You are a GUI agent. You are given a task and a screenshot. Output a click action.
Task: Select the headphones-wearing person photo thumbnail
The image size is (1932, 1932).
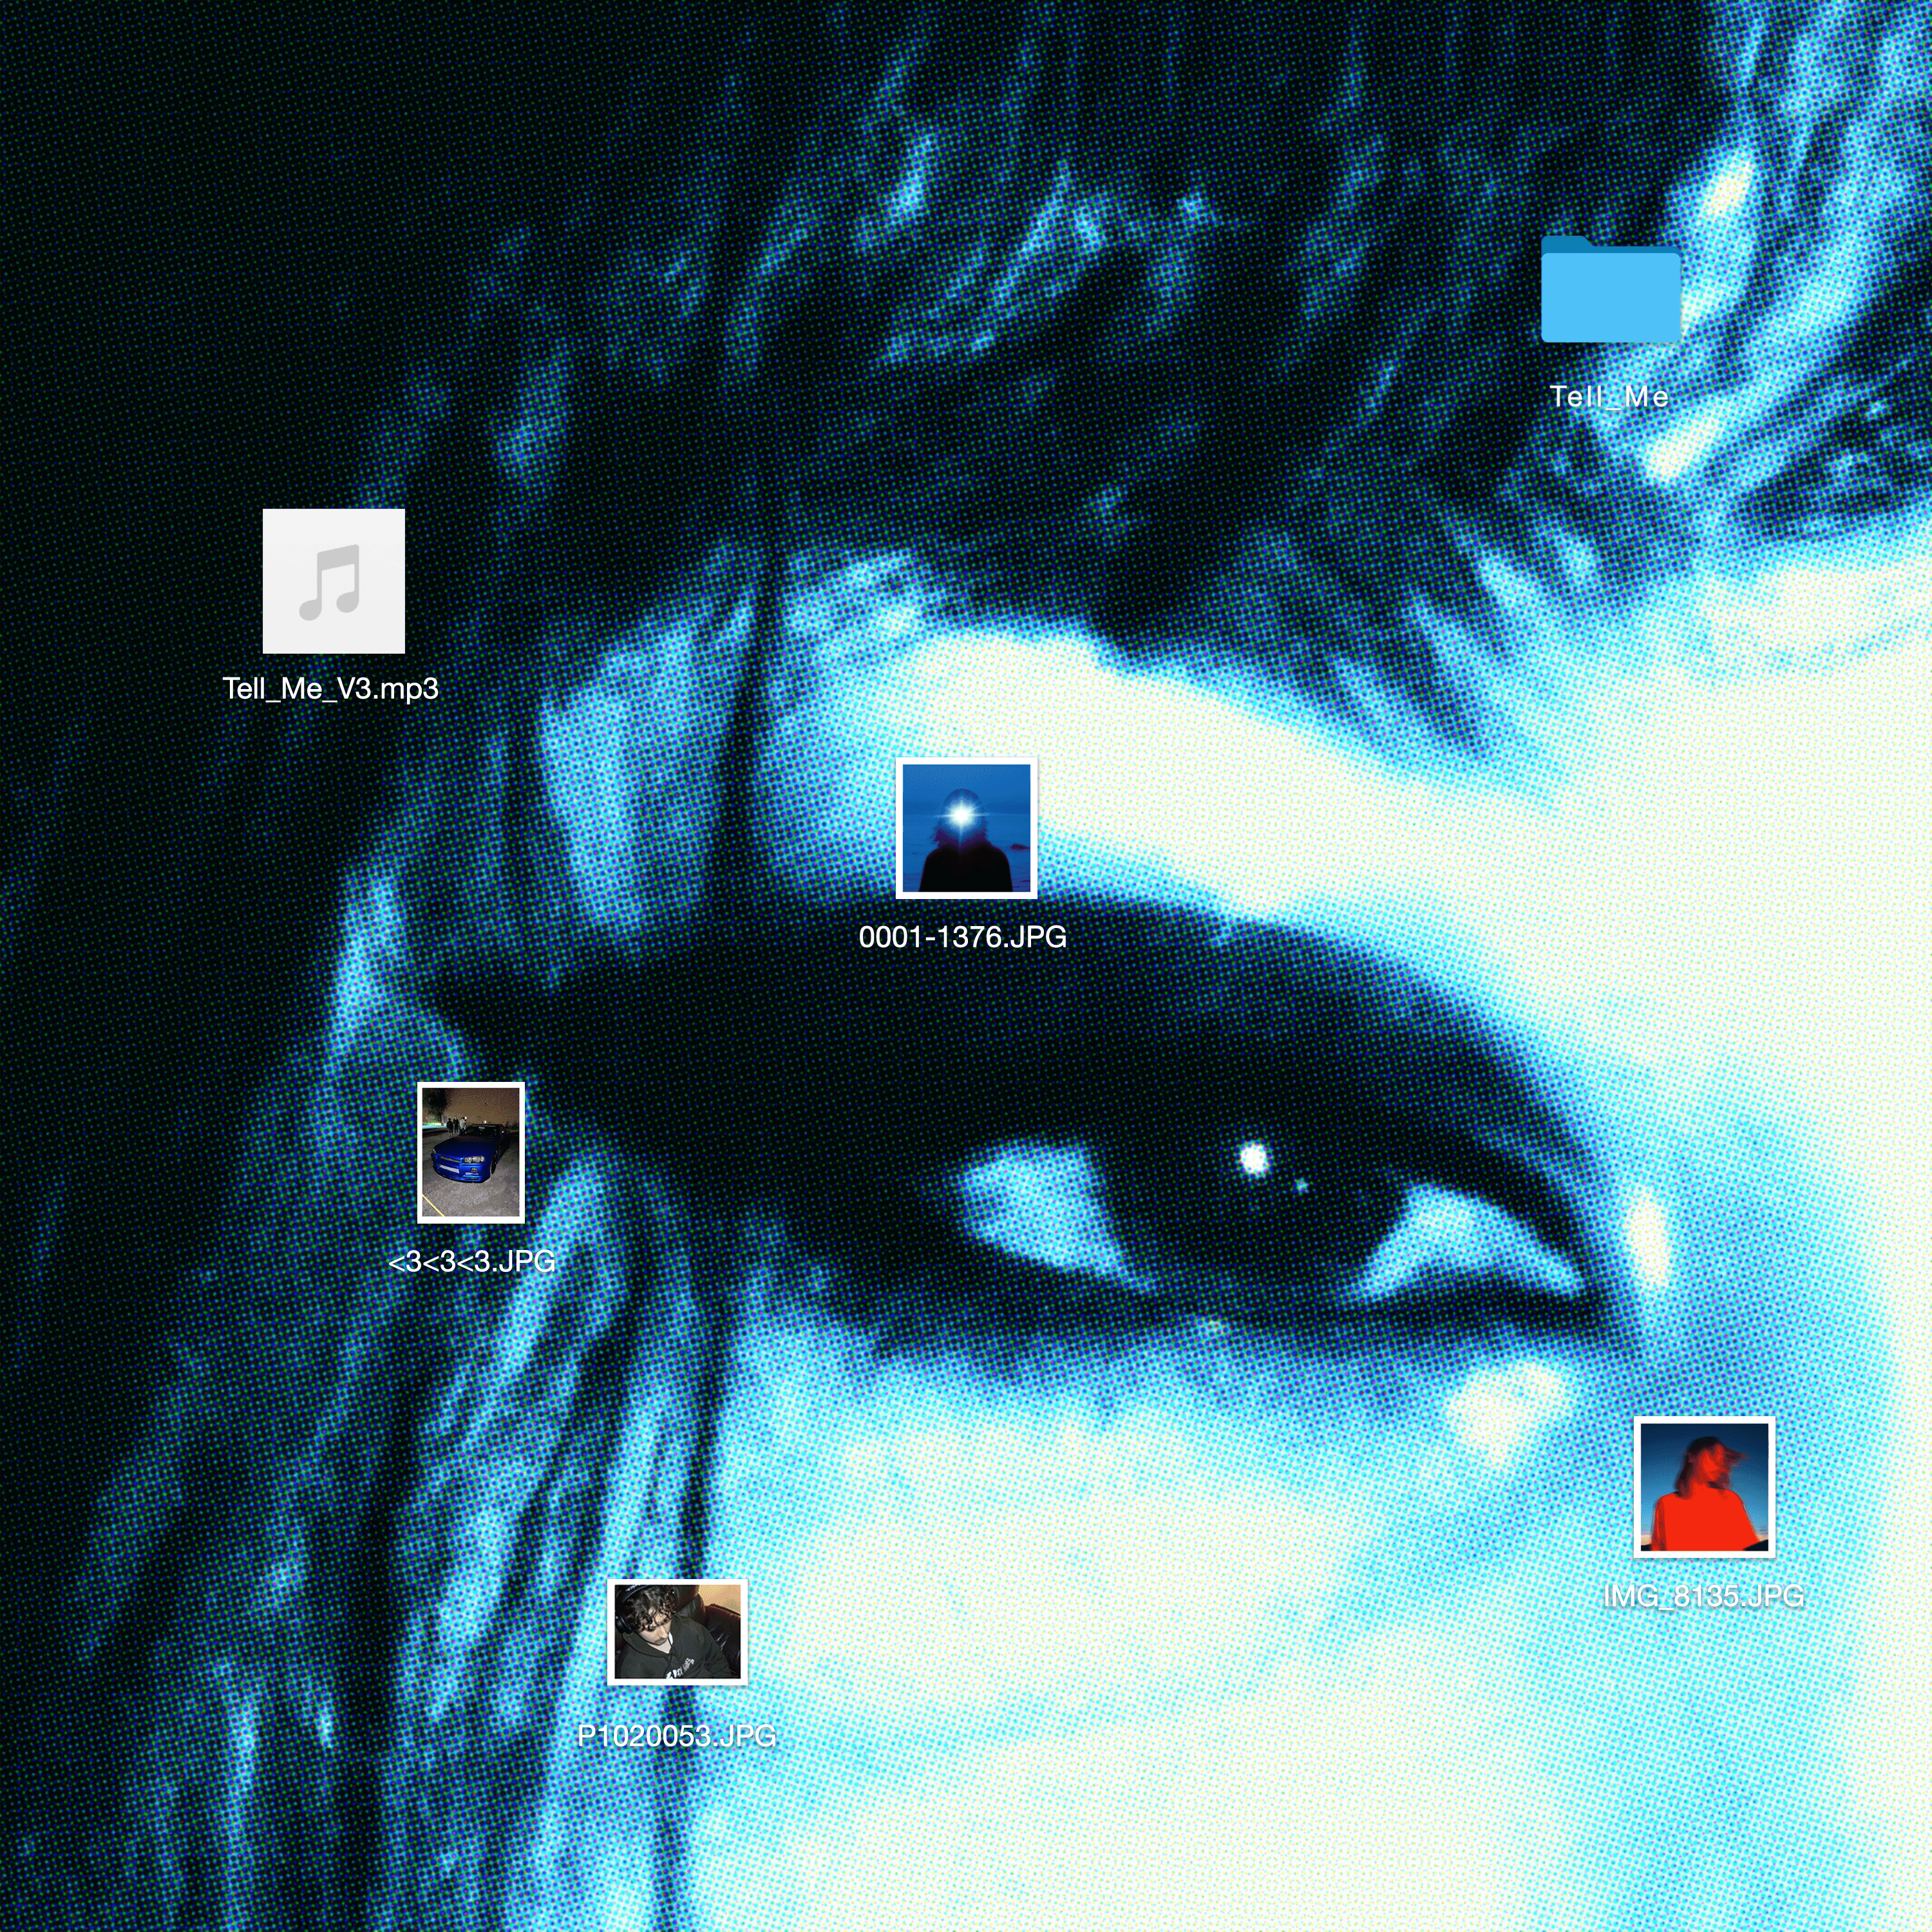(x=677, y=1632)
